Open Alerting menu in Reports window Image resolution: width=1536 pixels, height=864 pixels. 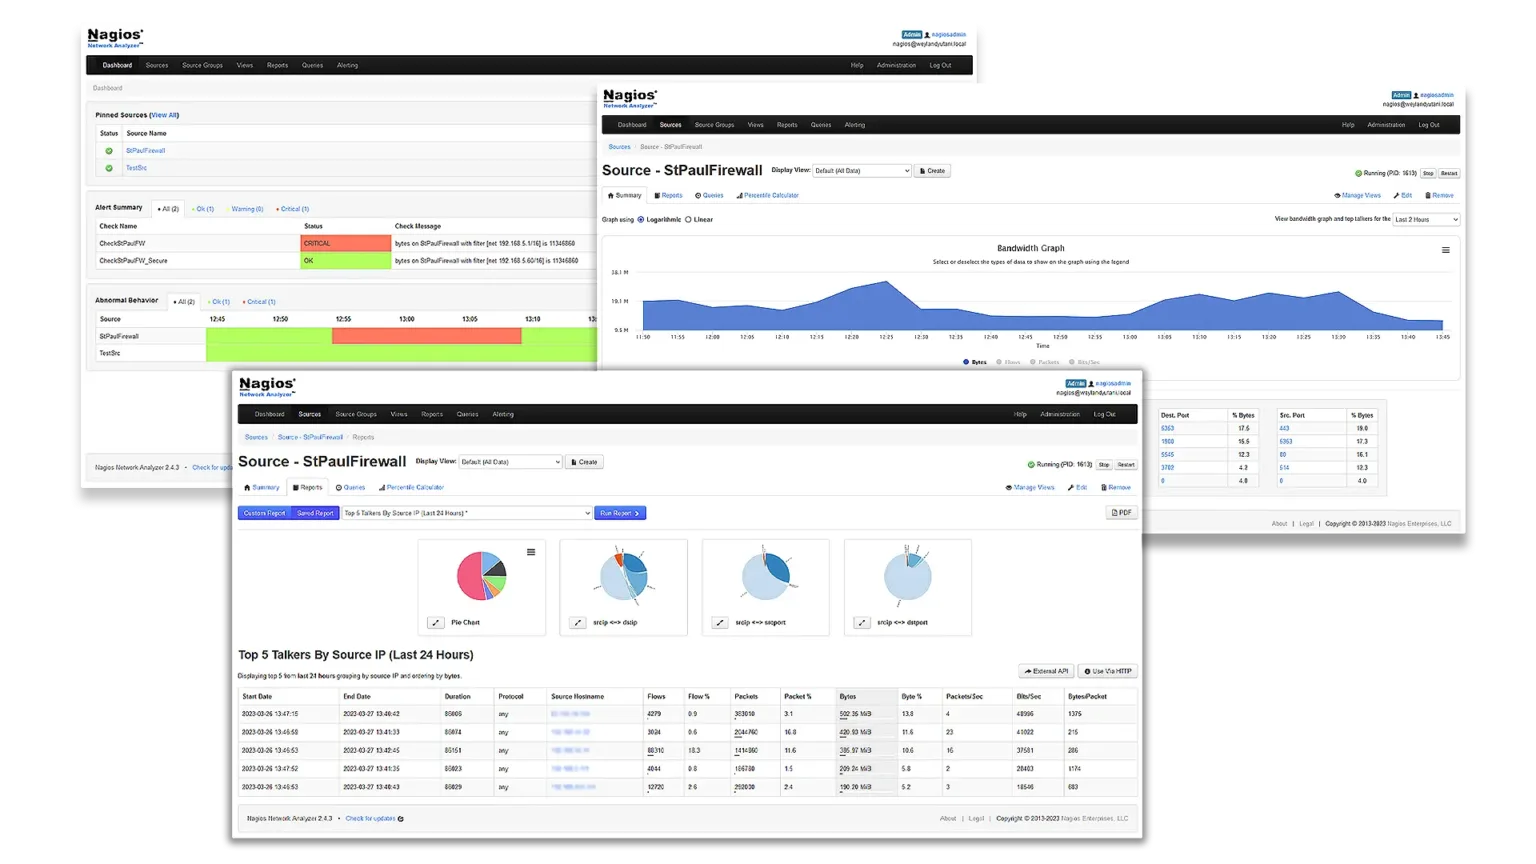pyautogui.click(x=503, y=414)
